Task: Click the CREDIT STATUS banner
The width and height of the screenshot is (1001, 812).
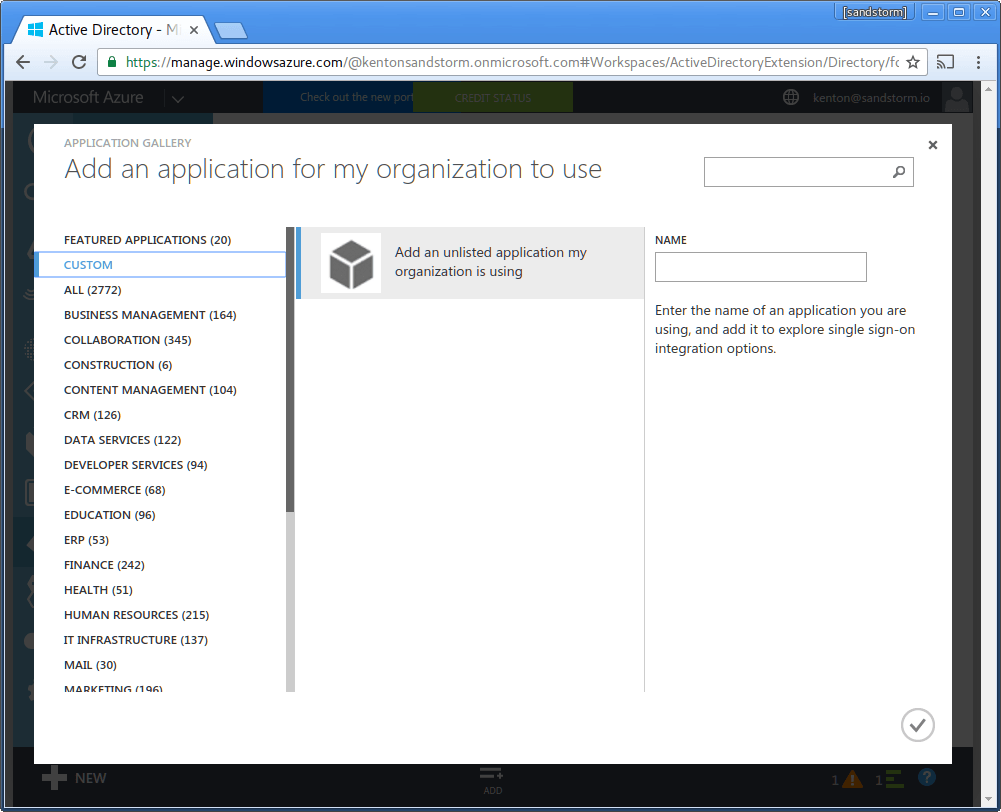Action: click(x=493, y=98)
